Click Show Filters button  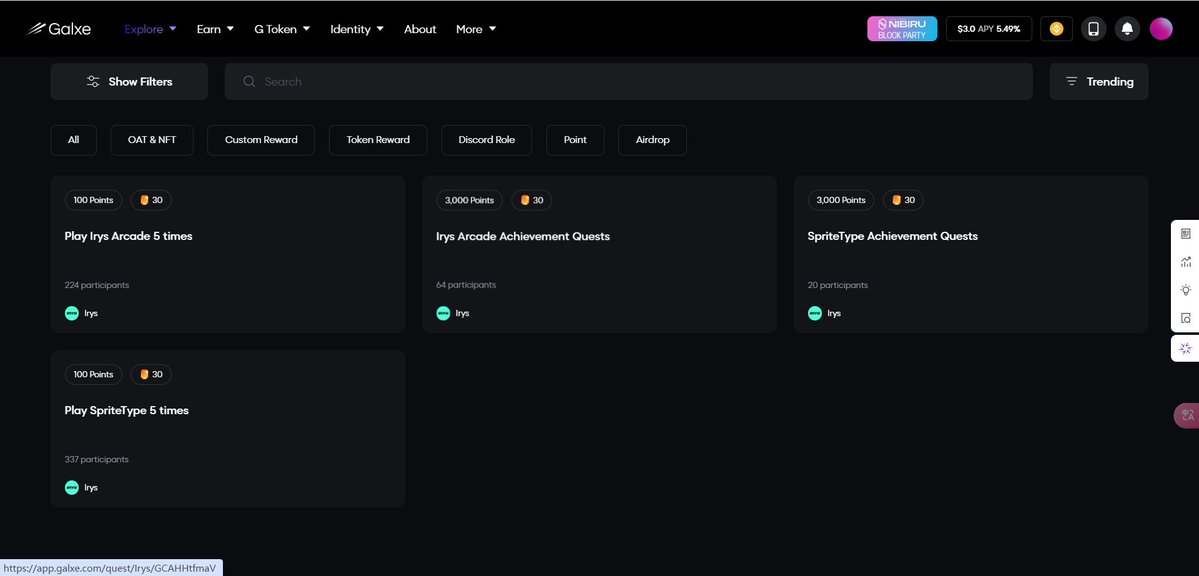(129, 82)
